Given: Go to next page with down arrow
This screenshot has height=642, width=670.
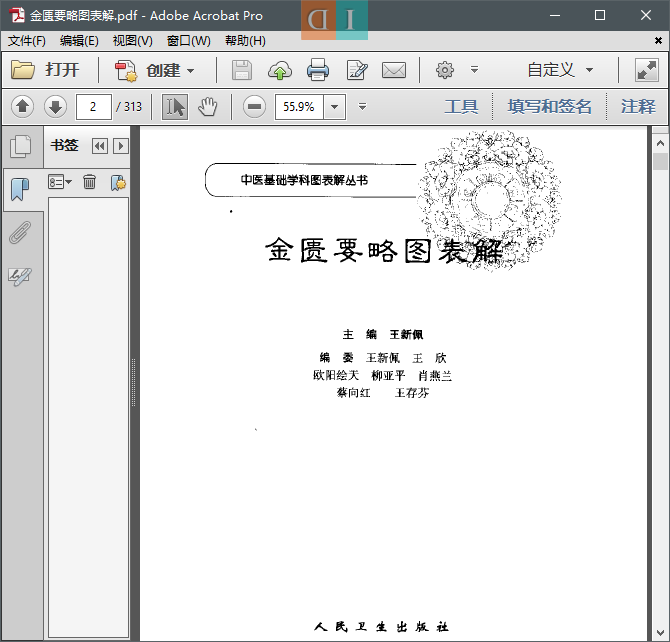Looking at the screenshot, I should click(56, 106).
